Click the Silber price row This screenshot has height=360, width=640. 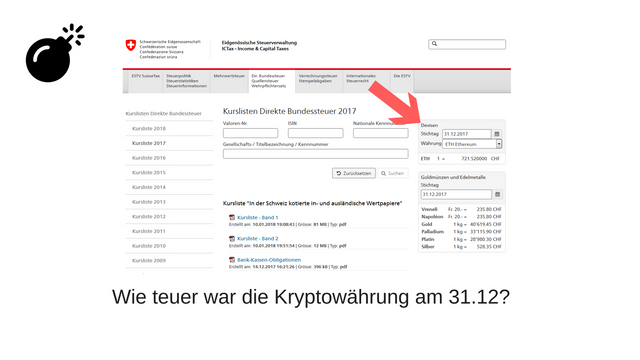tap(461, 247)
